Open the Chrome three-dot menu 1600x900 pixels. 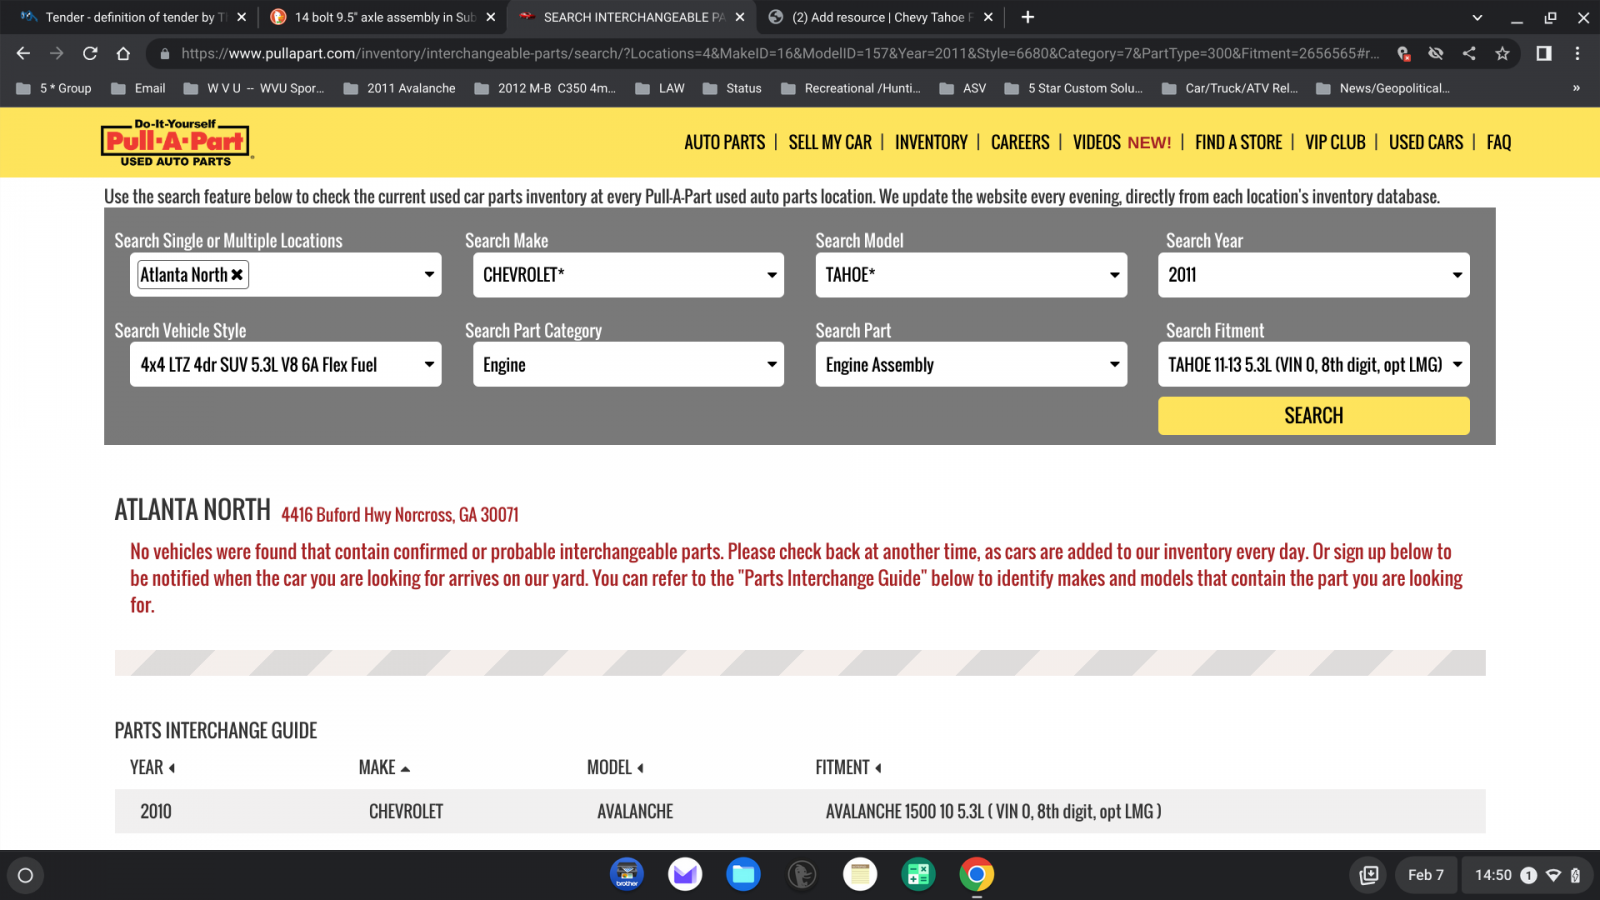click(x=1577, y=53)
